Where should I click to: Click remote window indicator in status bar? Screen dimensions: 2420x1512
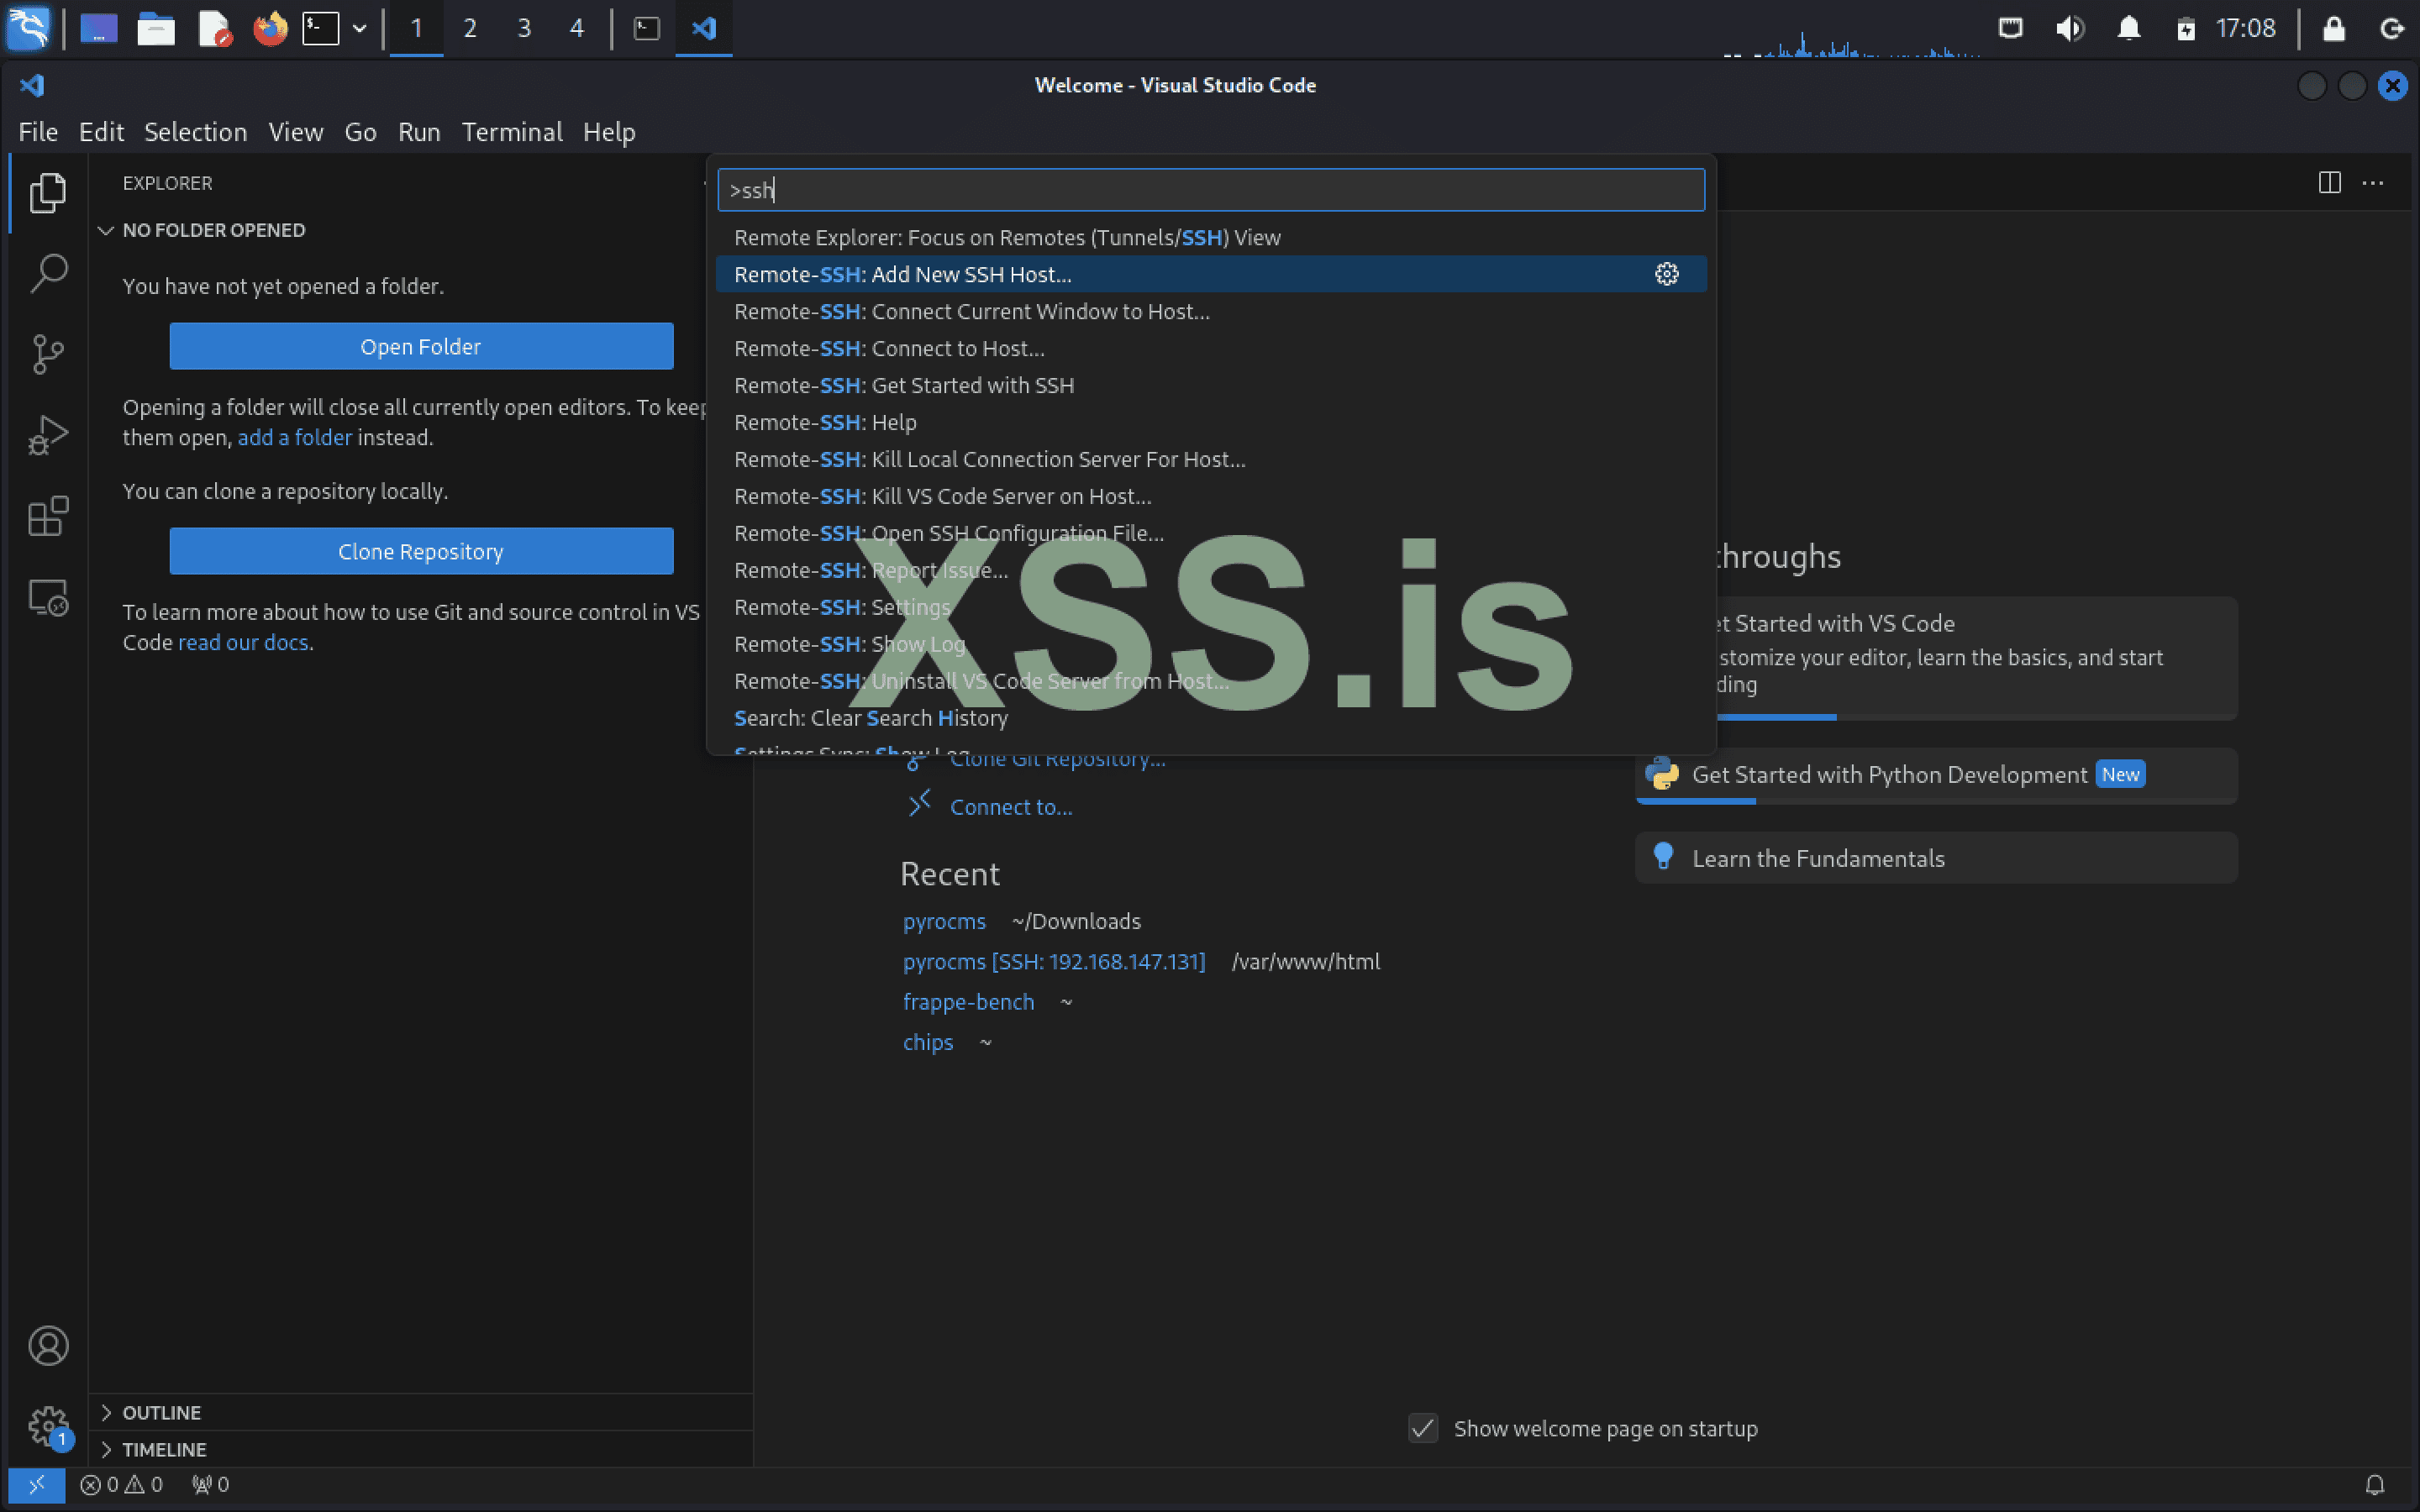(36, 1485)
